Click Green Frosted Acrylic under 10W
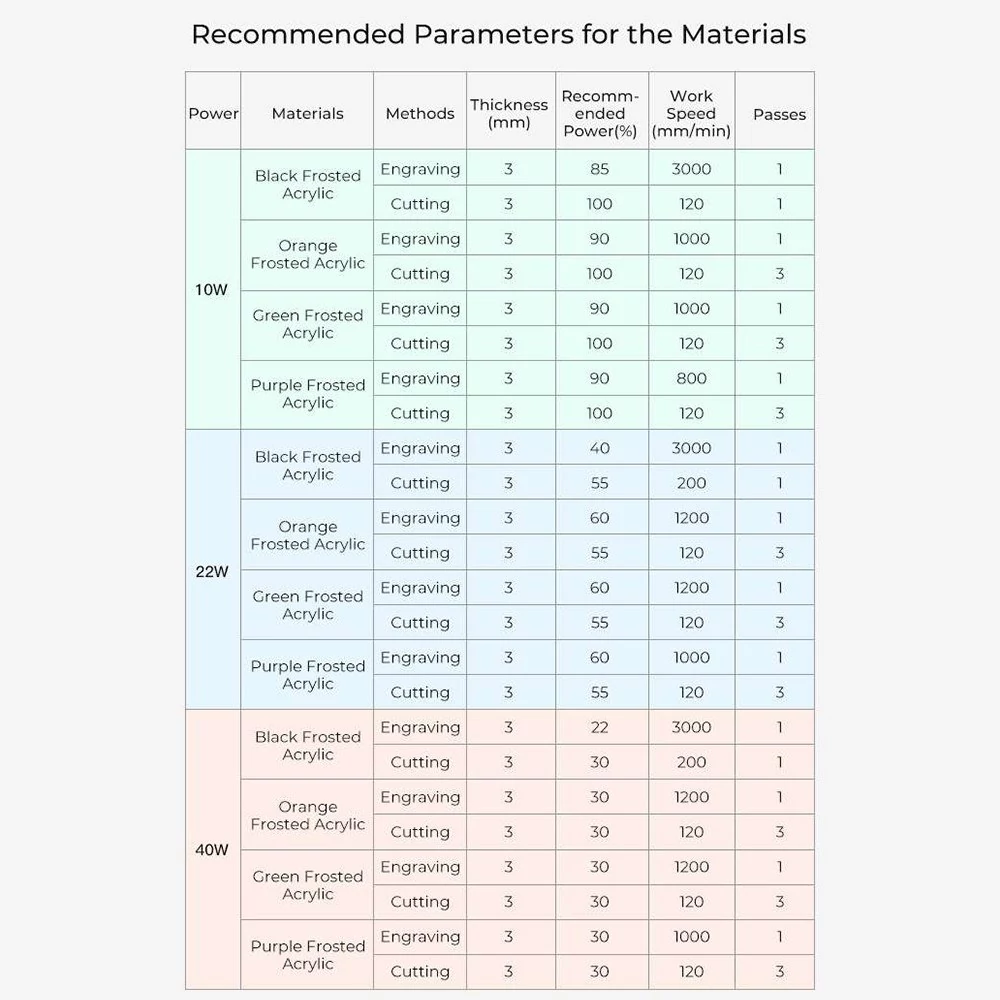1000x1000 pixels. point(307,325)
